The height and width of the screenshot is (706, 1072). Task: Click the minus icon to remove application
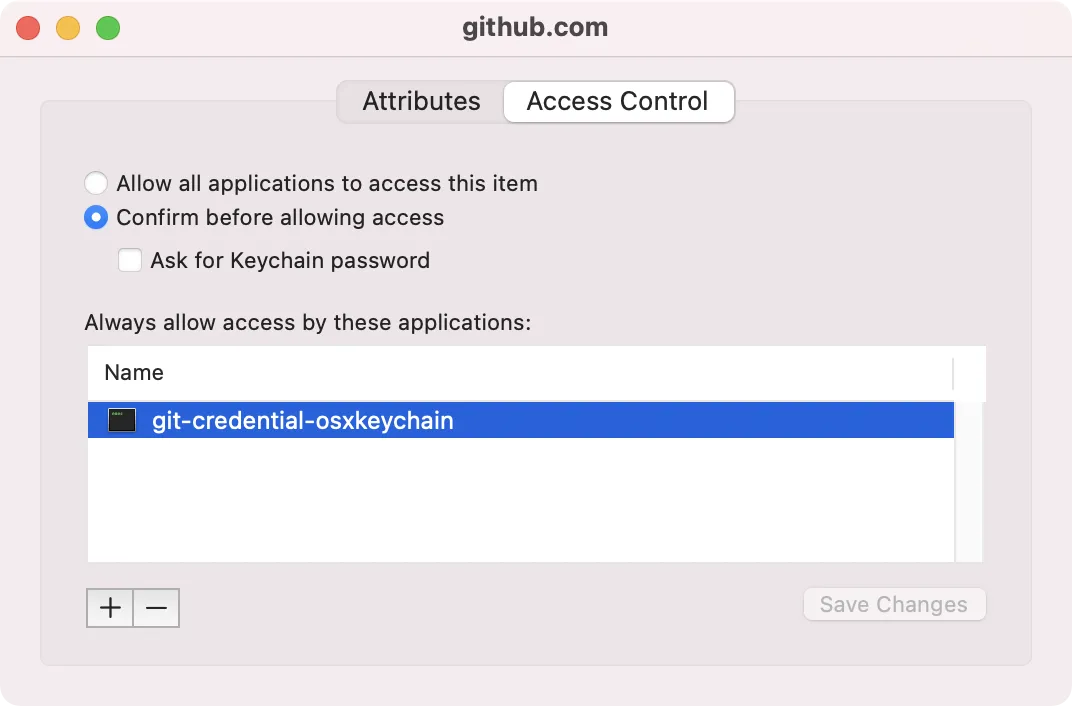pos(156,607)
